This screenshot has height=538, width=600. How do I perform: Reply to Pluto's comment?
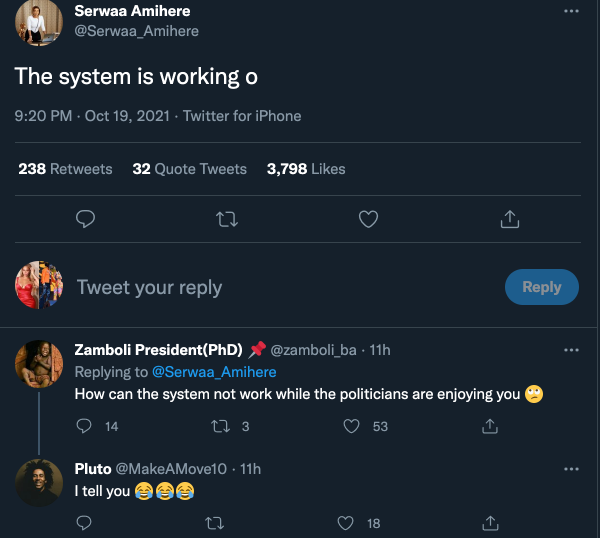click(85, 522)
